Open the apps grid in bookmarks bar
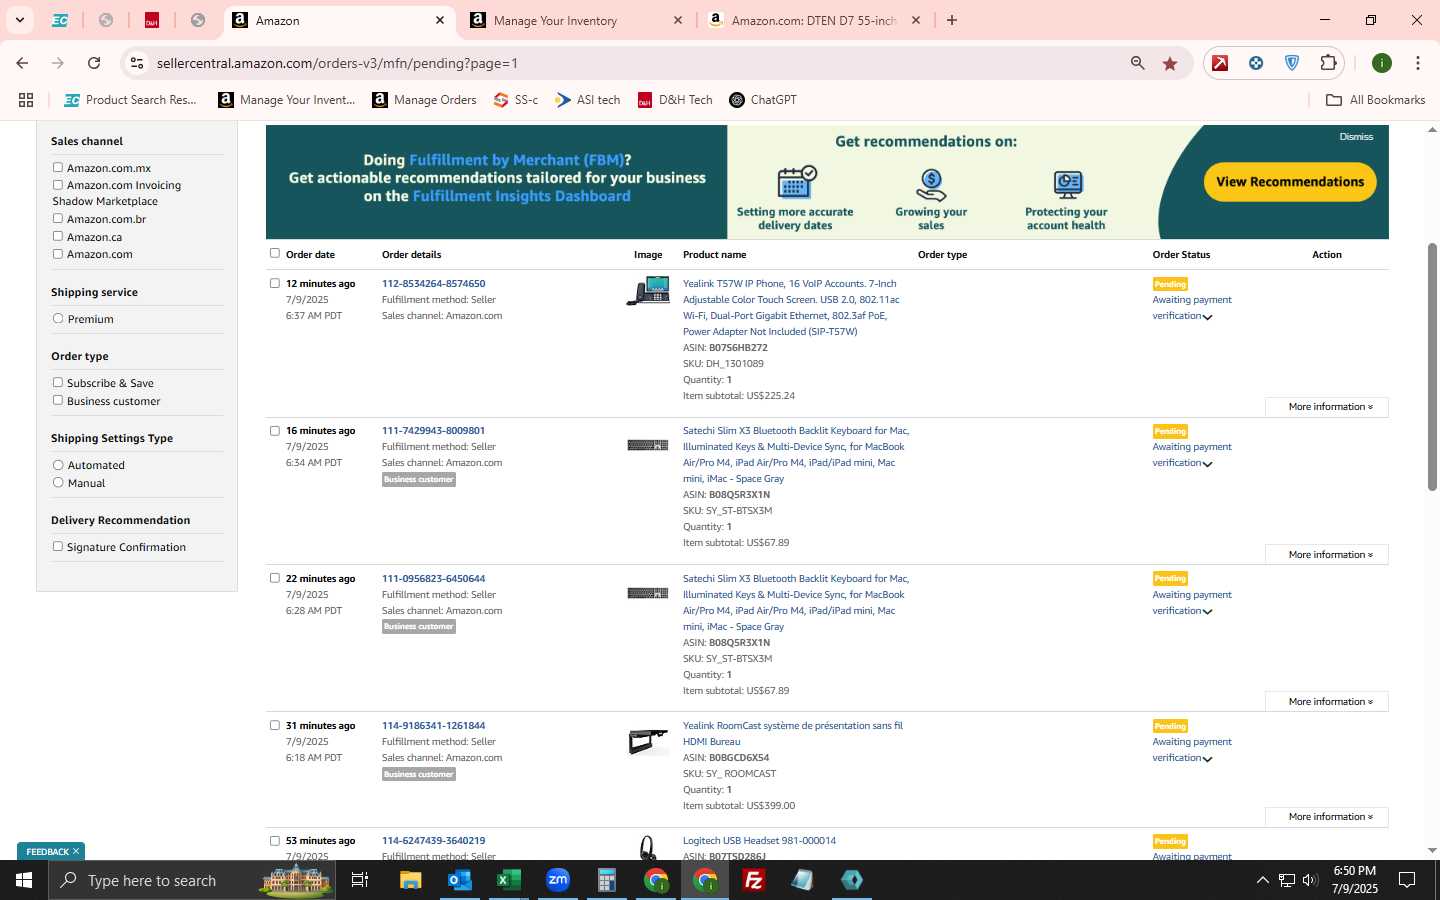 pyautogui.click(x=26, y=100)
